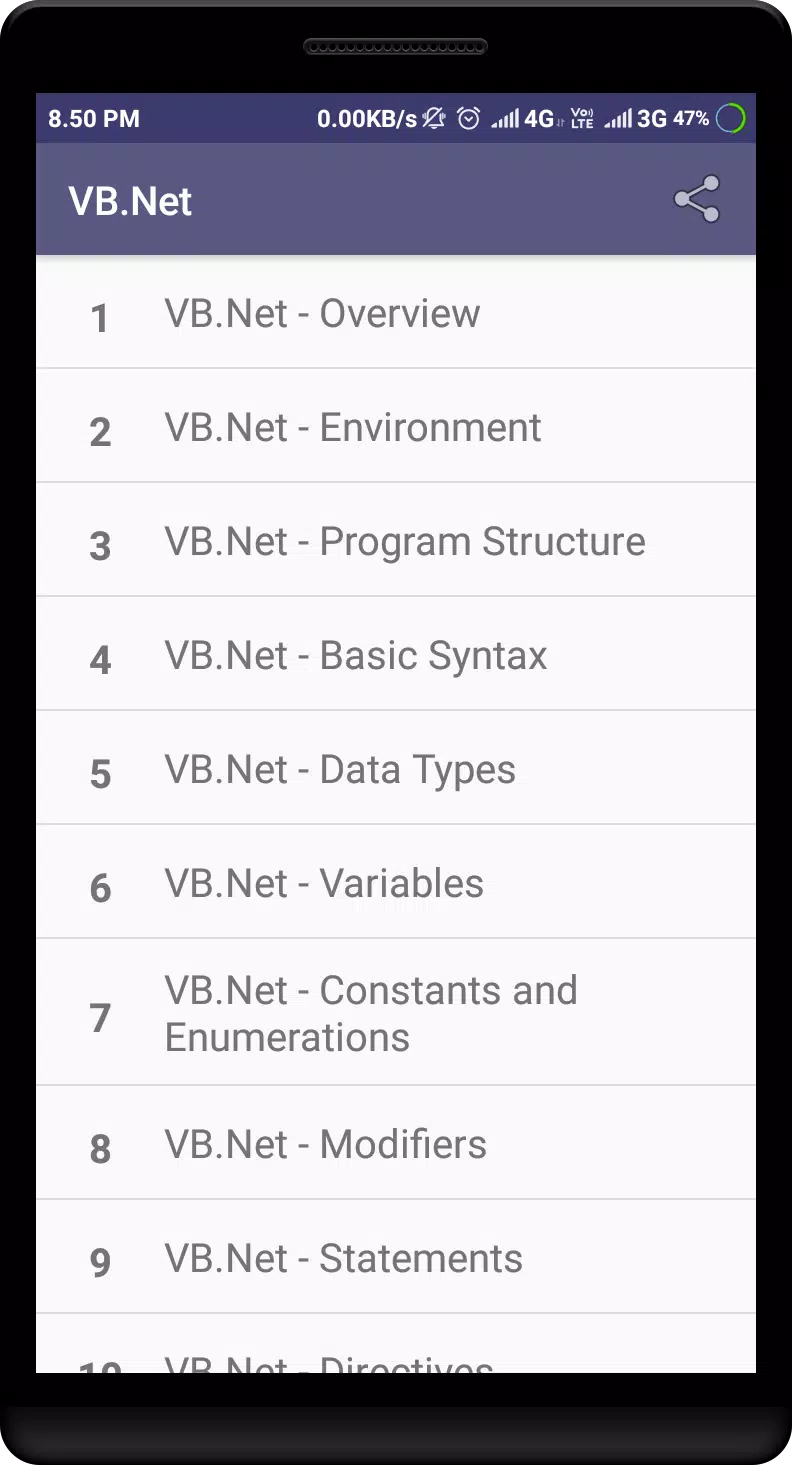Viewport: 792px width, 1465px height.
Task: View VB.Net - Statements topic
Action: [x=396, y=1258]
